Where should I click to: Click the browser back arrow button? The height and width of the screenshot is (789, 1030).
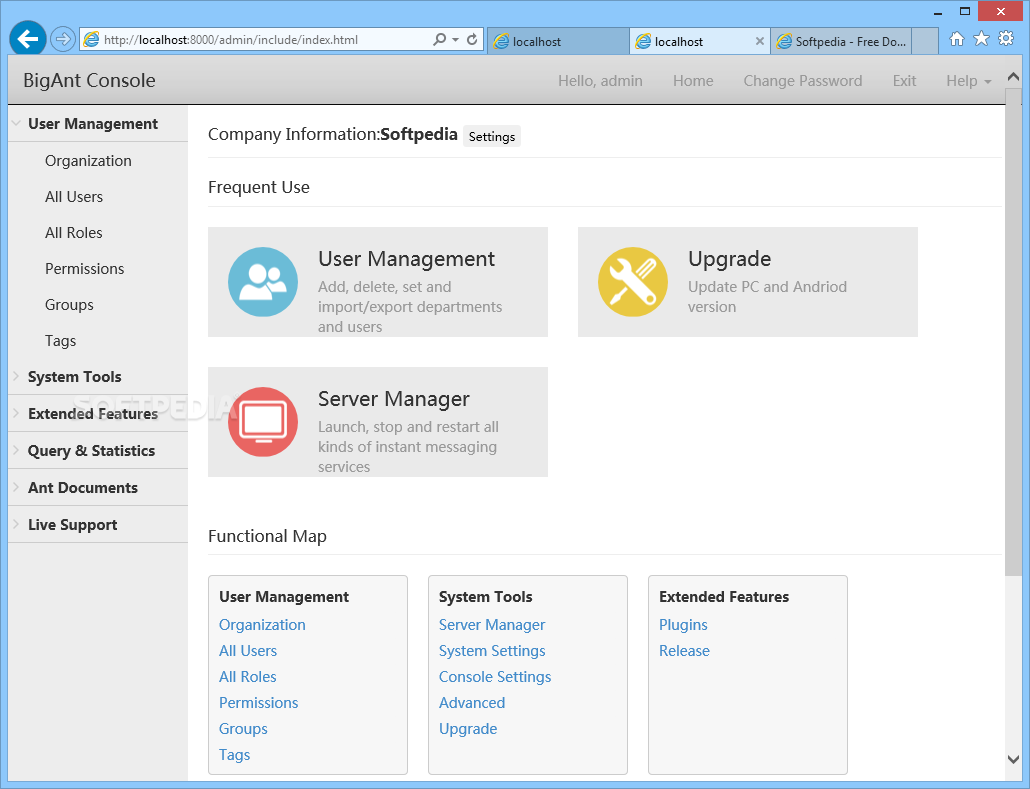(x=28, y=39)
